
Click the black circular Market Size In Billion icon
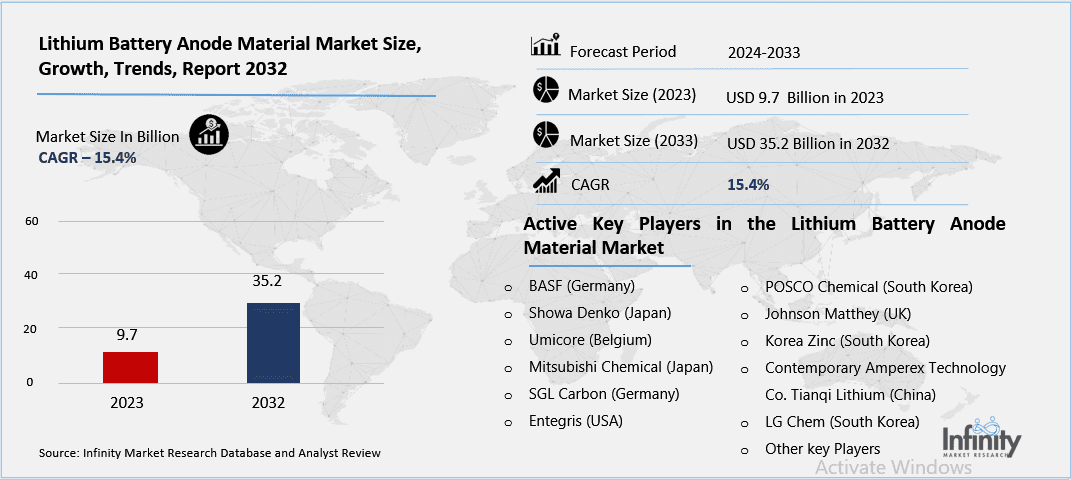209,136
